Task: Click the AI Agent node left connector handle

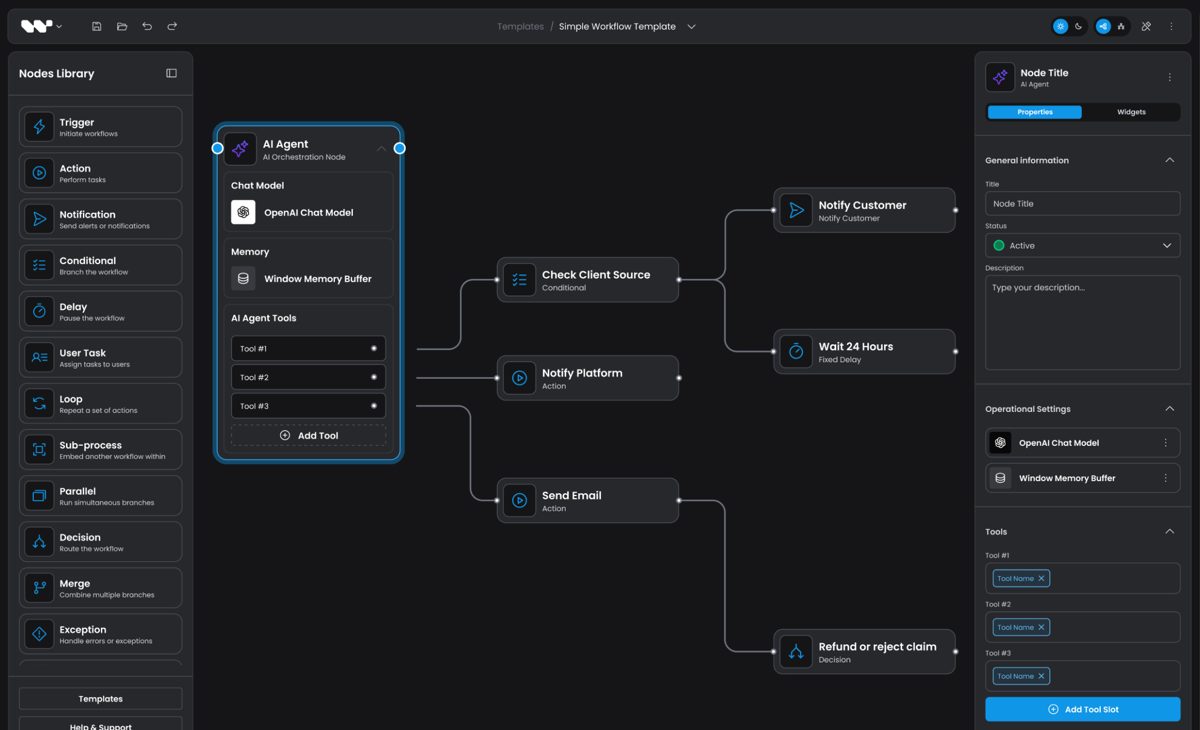Action: (x=217, y=148)
